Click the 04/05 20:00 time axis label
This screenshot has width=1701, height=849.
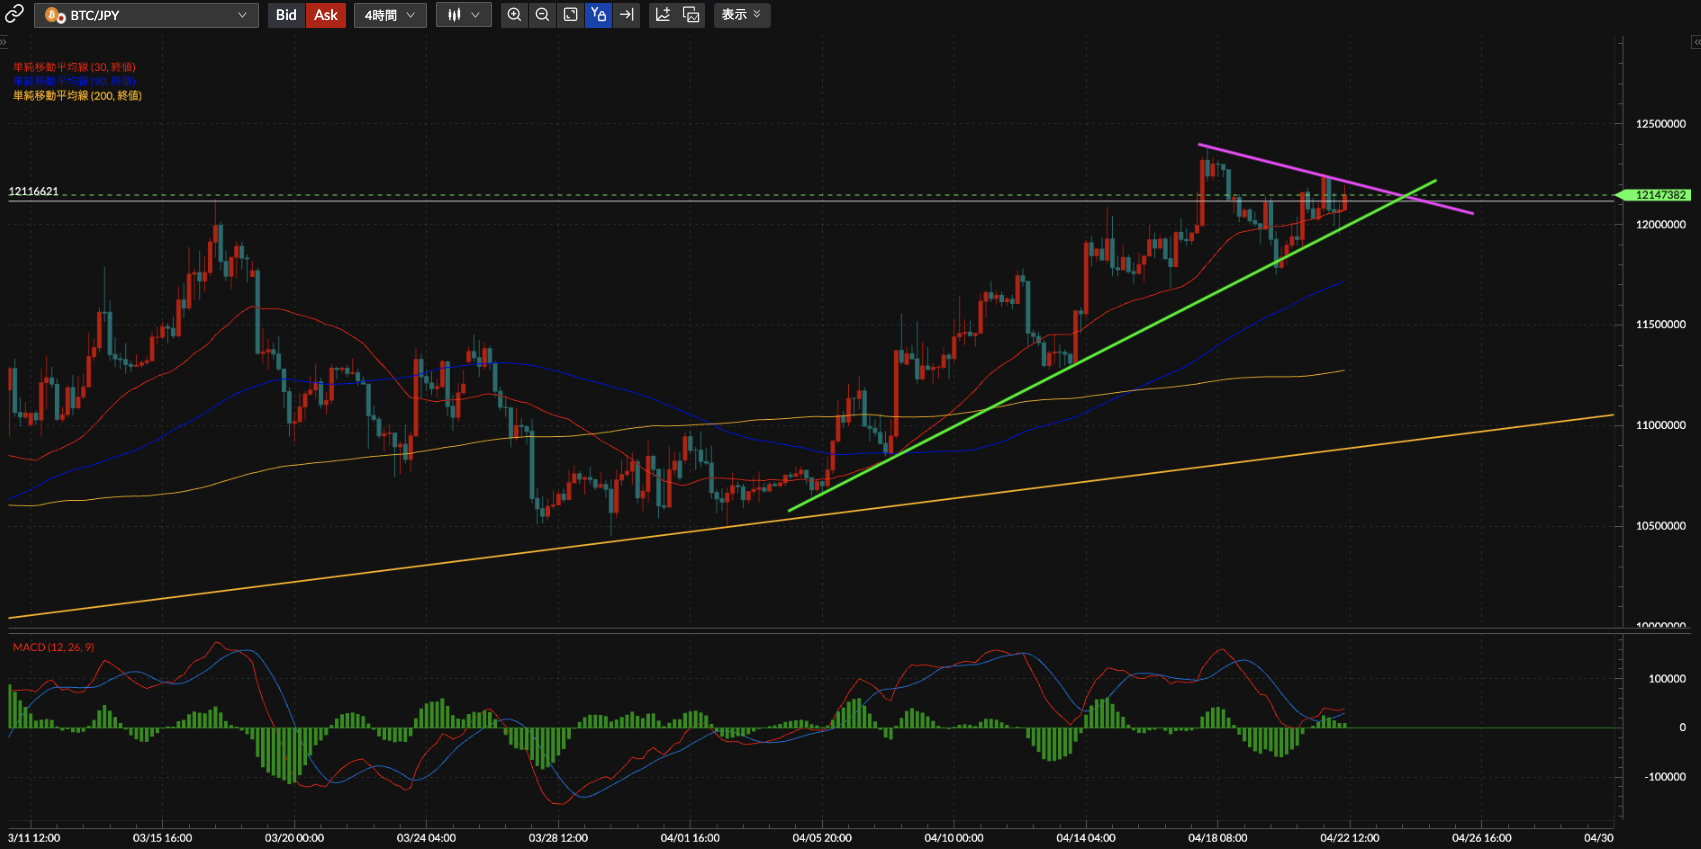click(822, 838)
